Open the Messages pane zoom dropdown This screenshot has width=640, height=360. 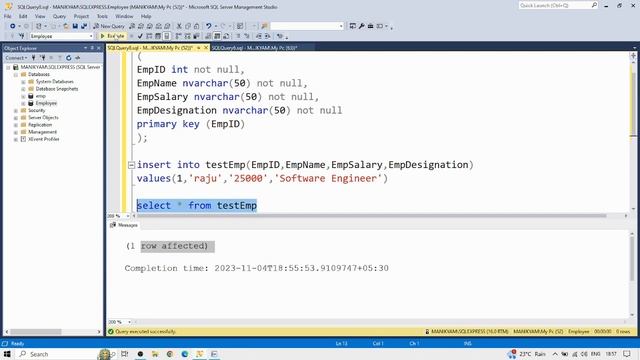(129, 322)
